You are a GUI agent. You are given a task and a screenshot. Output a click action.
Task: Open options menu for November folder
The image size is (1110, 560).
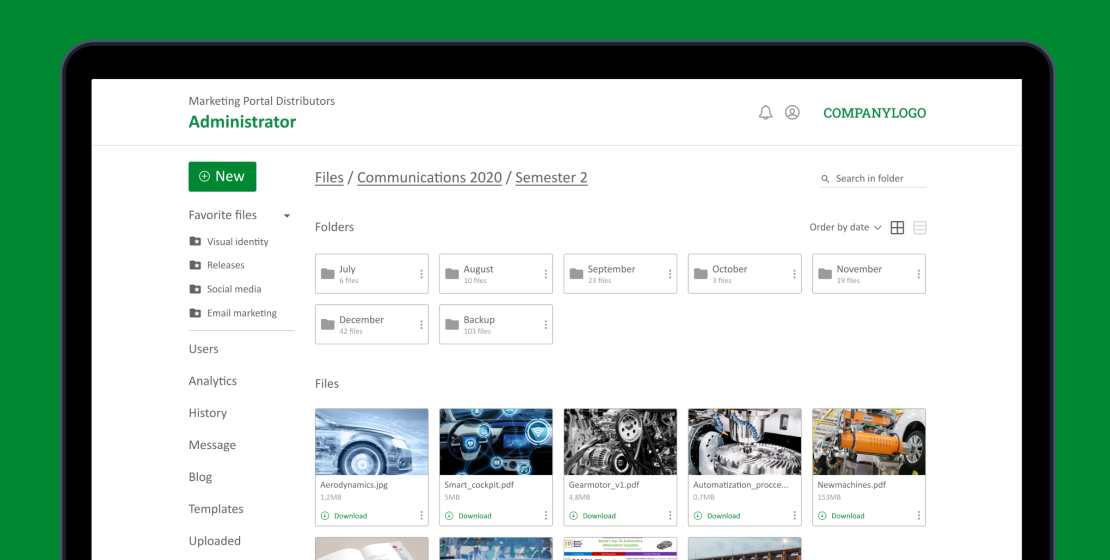coord(919,274)
